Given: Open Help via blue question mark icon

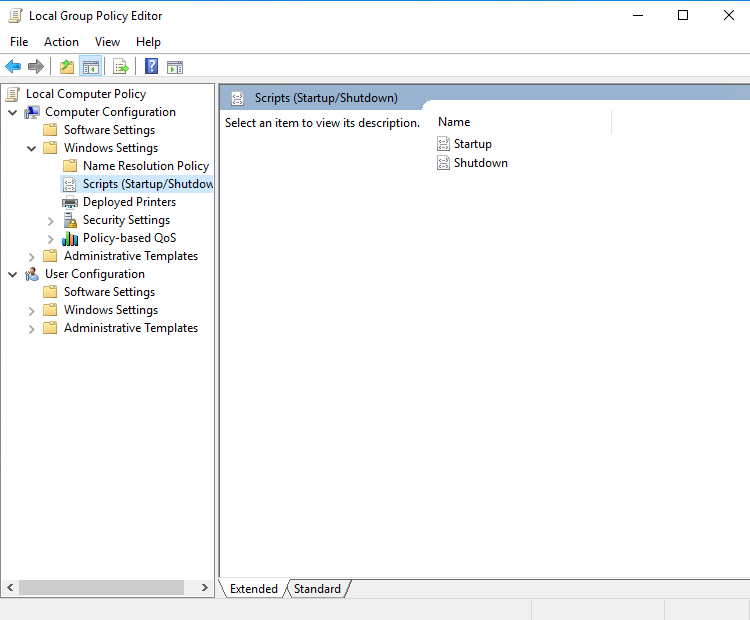Looking at the screenshot, I should point(151,67).
